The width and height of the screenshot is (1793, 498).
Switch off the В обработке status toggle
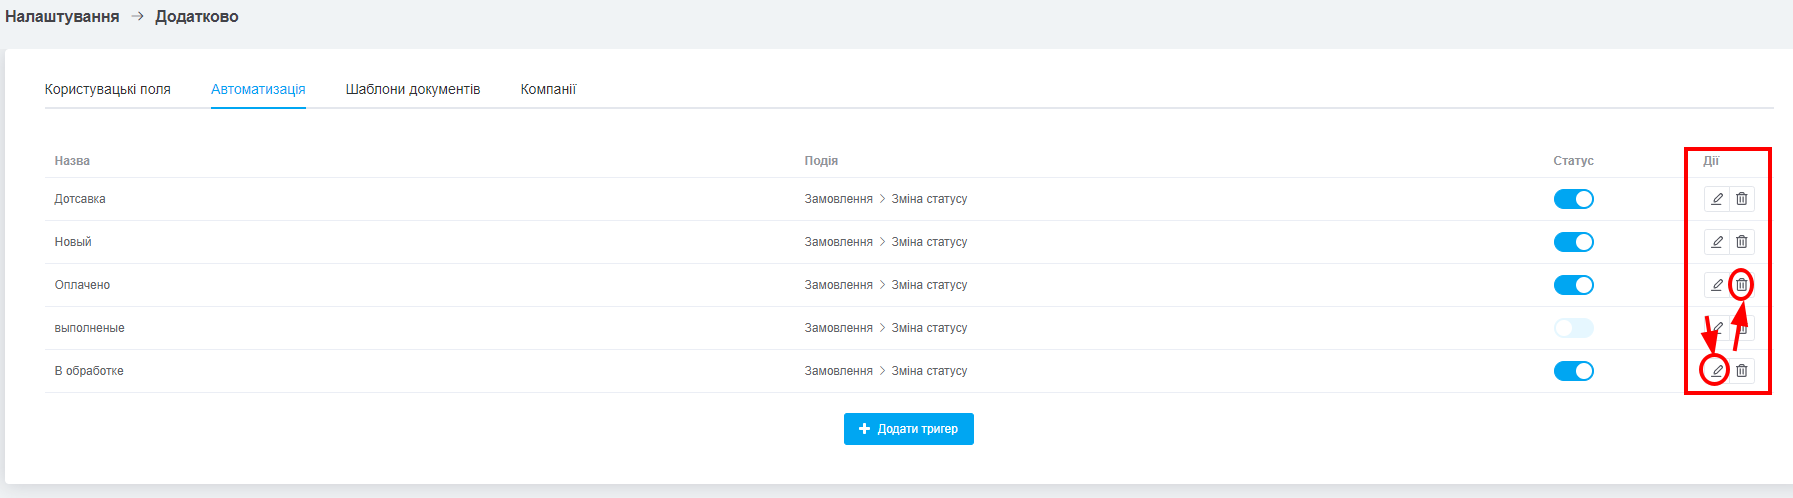[1573, 371]
